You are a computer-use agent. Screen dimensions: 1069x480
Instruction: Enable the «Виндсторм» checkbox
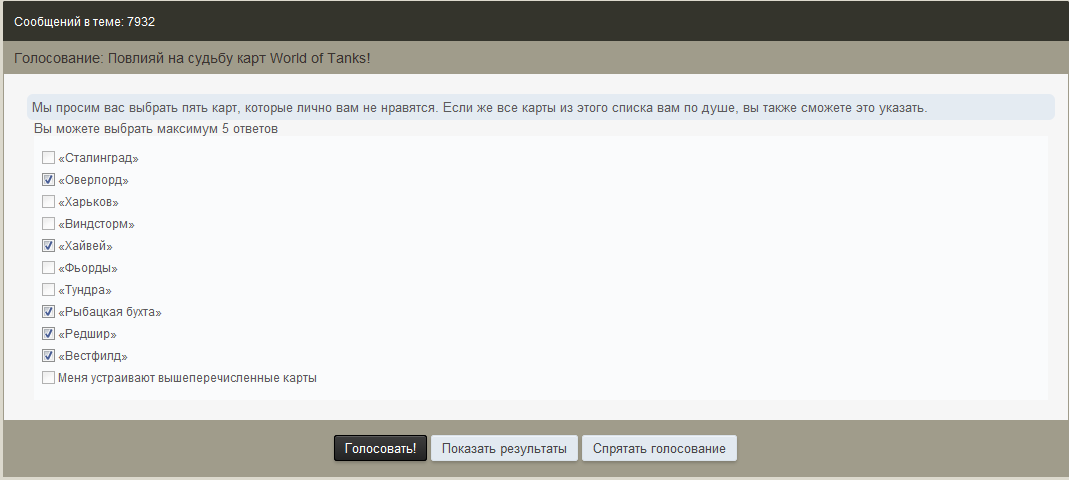48,224
